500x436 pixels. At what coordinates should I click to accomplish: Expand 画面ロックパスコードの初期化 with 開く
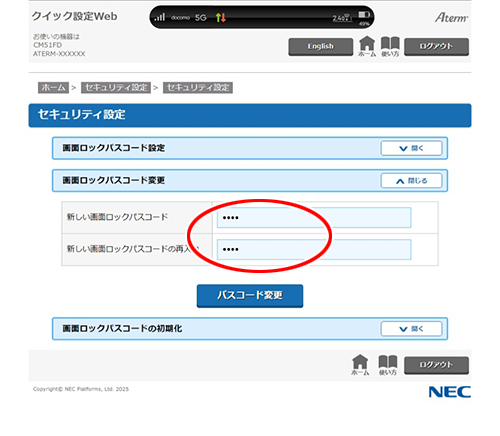[411, 329]
